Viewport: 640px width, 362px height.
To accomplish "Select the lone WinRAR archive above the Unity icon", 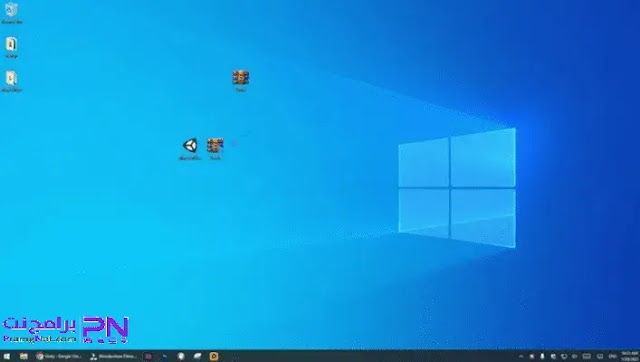I will tap(240, 81).
